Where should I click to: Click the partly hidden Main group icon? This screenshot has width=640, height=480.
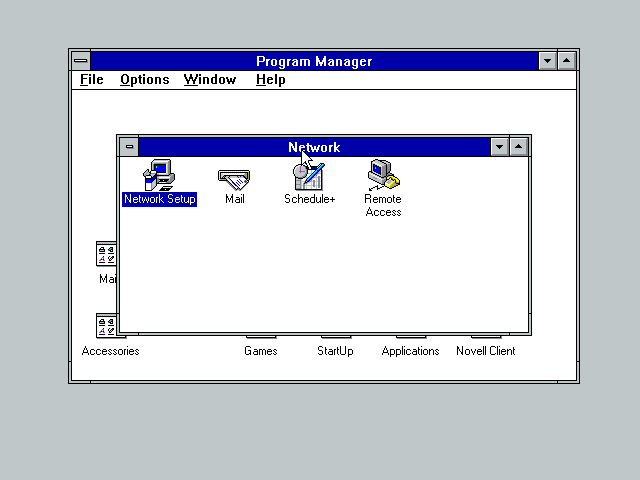click(x=106, y=253)
